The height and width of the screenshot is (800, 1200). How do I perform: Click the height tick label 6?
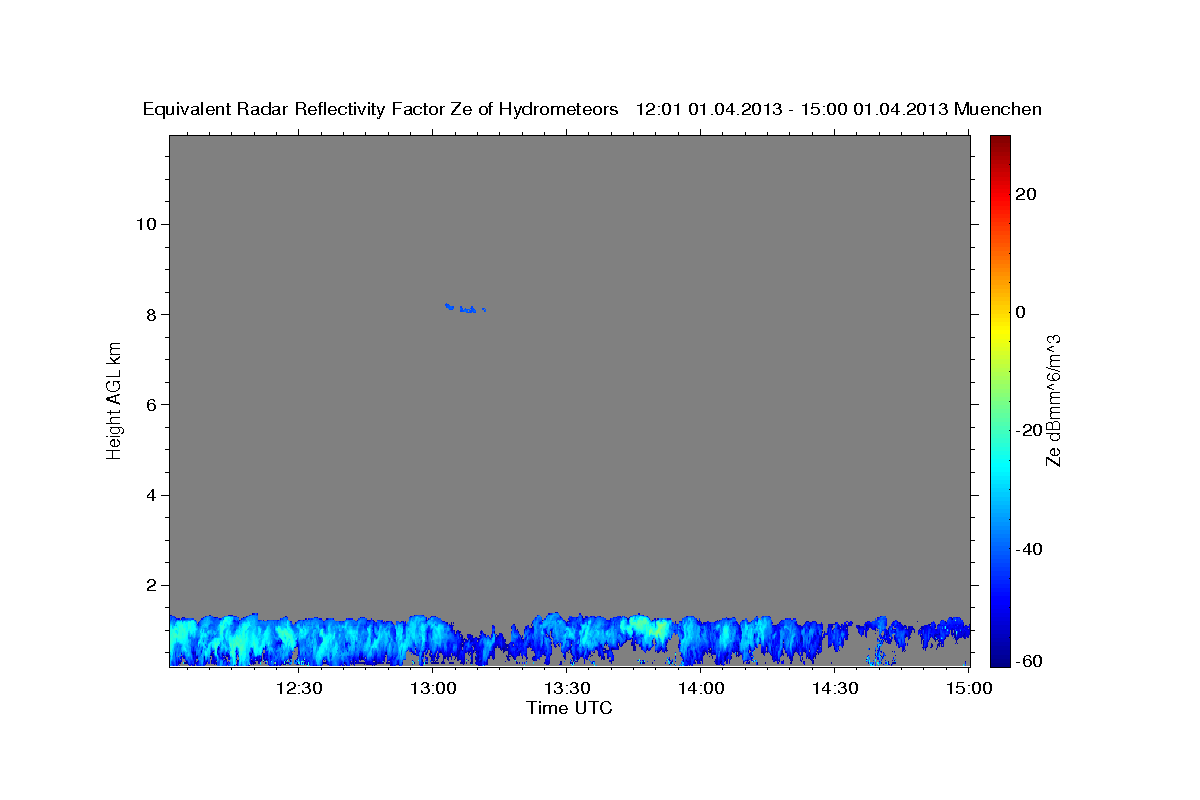click(150, 405)
